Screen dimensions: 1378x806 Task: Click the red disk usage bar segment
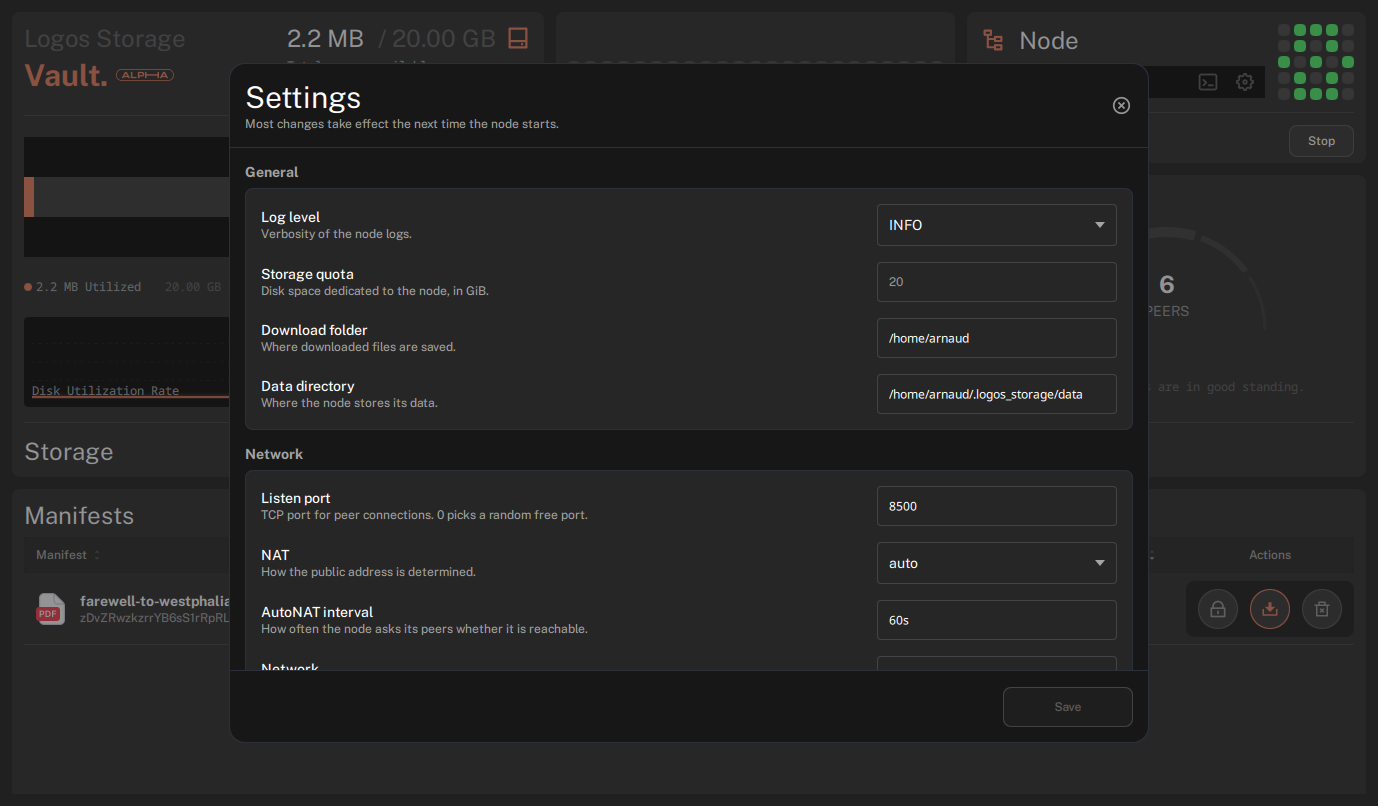(29, 197)
